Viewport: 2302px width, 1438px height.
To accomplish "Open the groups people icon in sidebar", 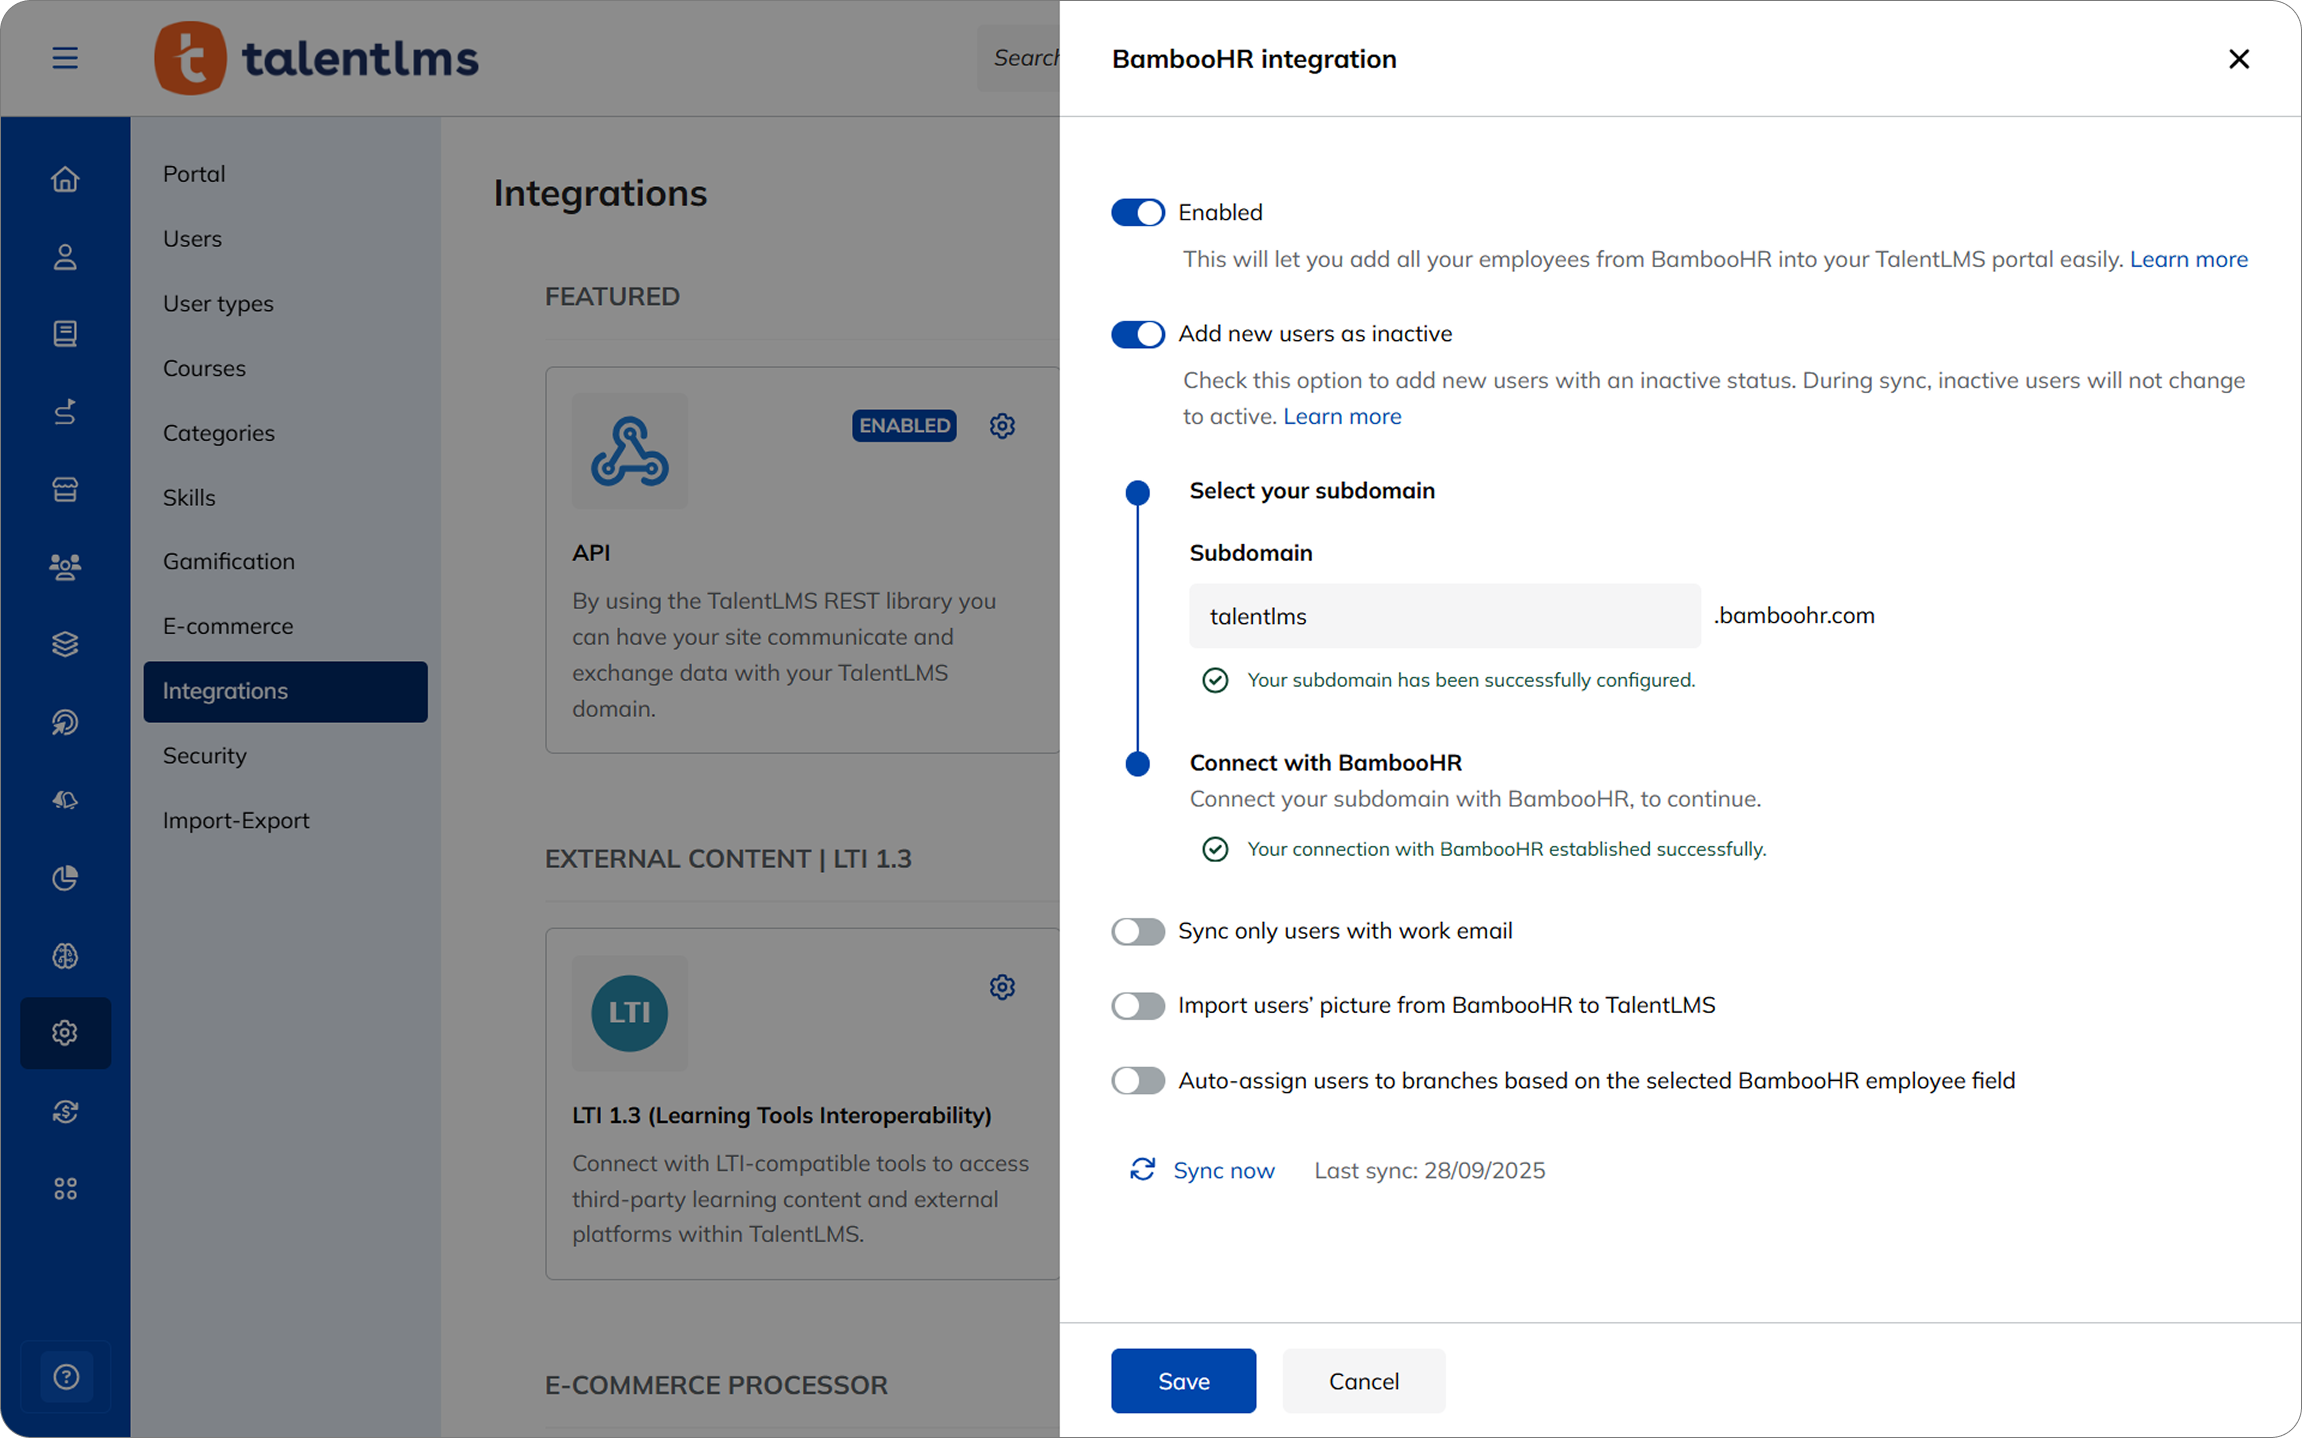I will point(65,567).
